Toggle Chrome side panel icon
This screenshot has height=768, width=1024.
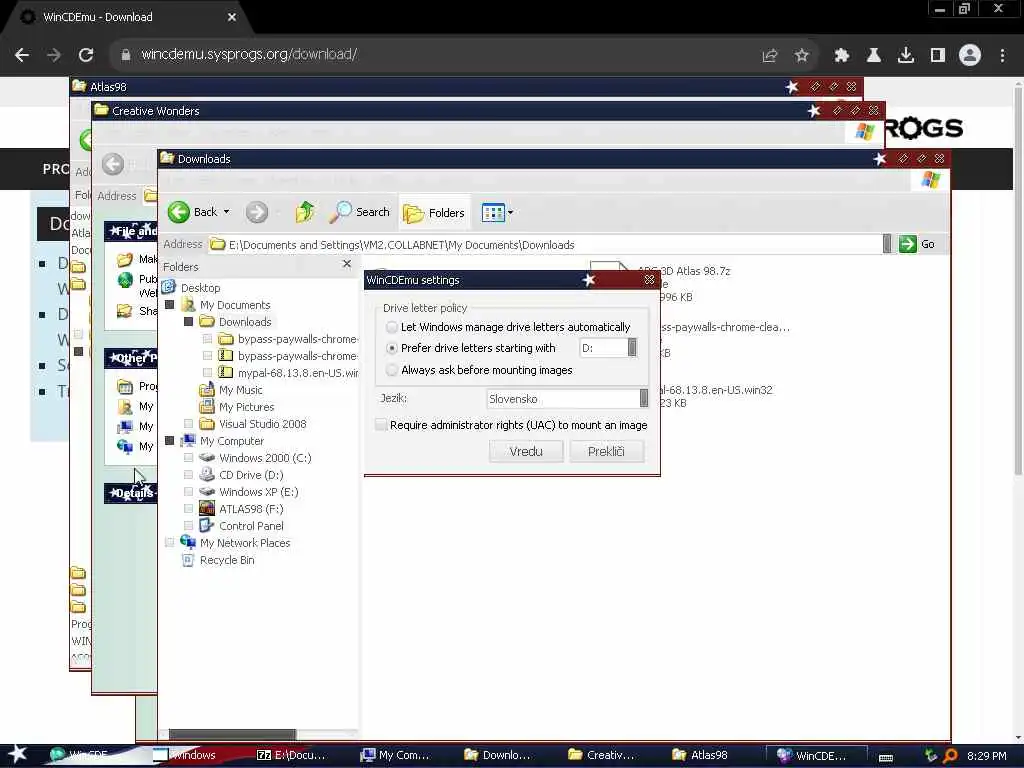[938, 56]
